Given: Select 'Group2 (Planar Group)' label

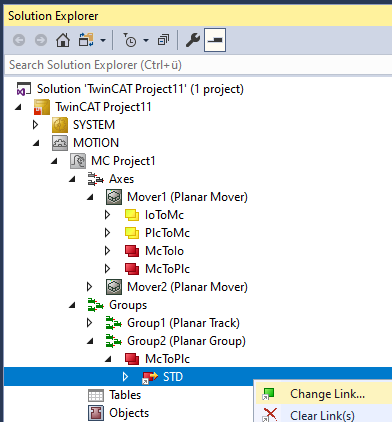Looking at the screenshot, I should (186, 341).
